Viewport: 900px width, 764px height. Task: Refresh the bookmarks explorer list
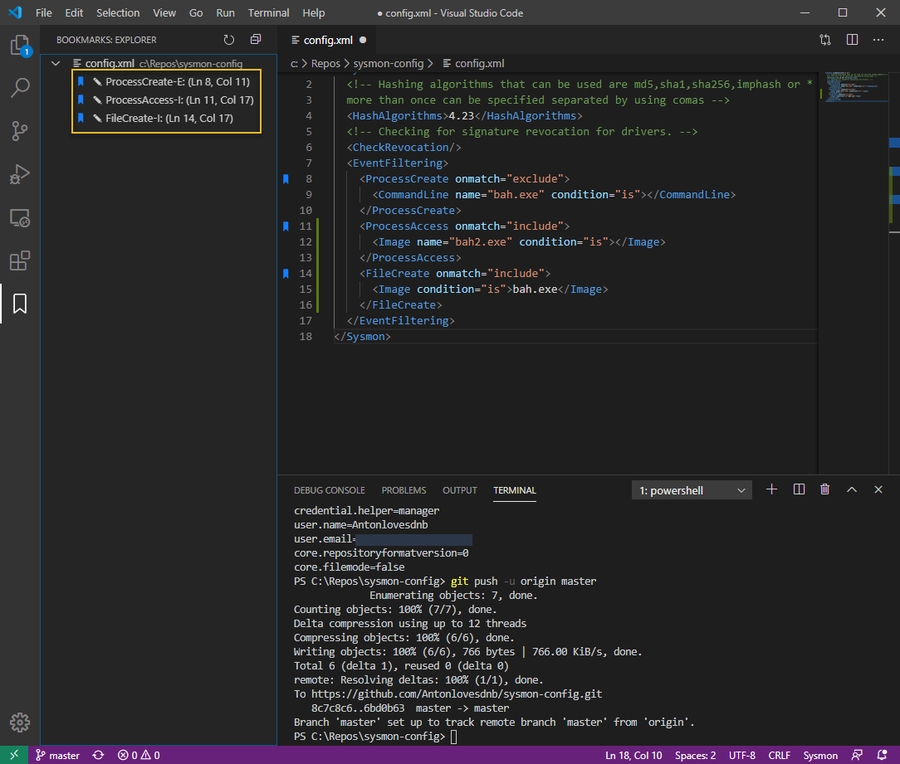[x=229, y=40]
